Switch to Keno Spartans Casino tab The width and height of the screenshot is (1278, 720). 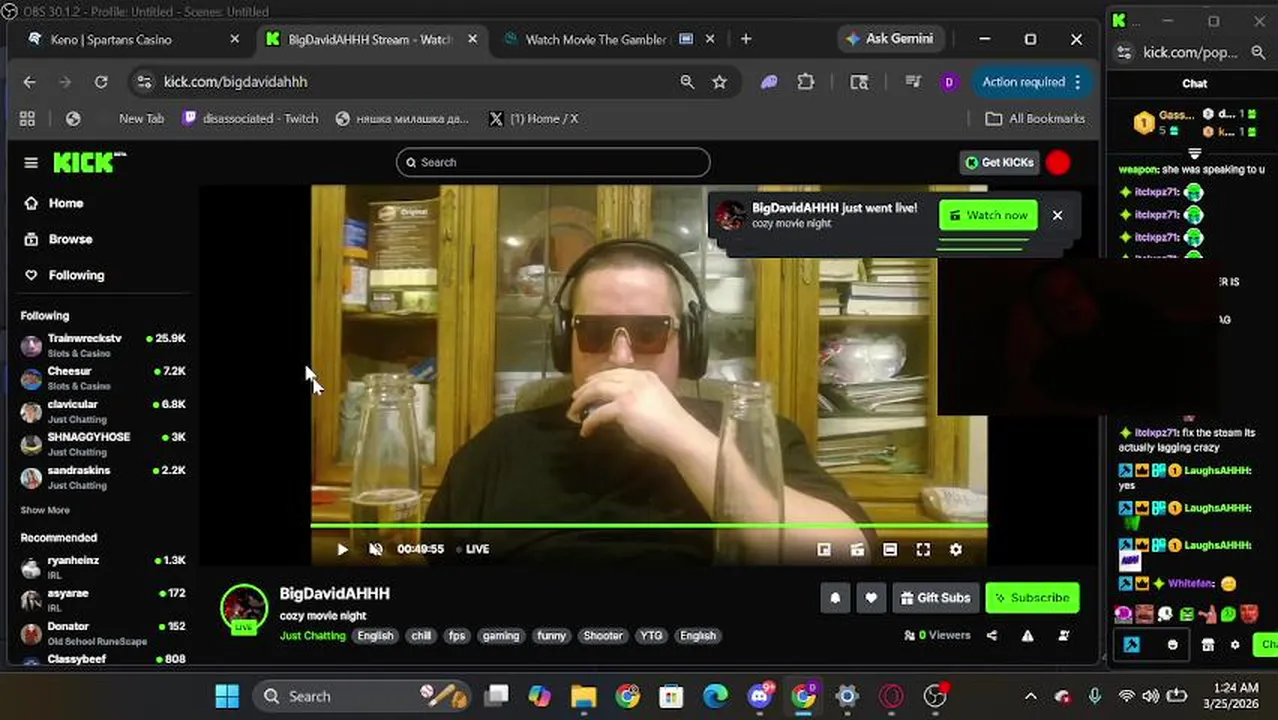(x=133, y=39)
